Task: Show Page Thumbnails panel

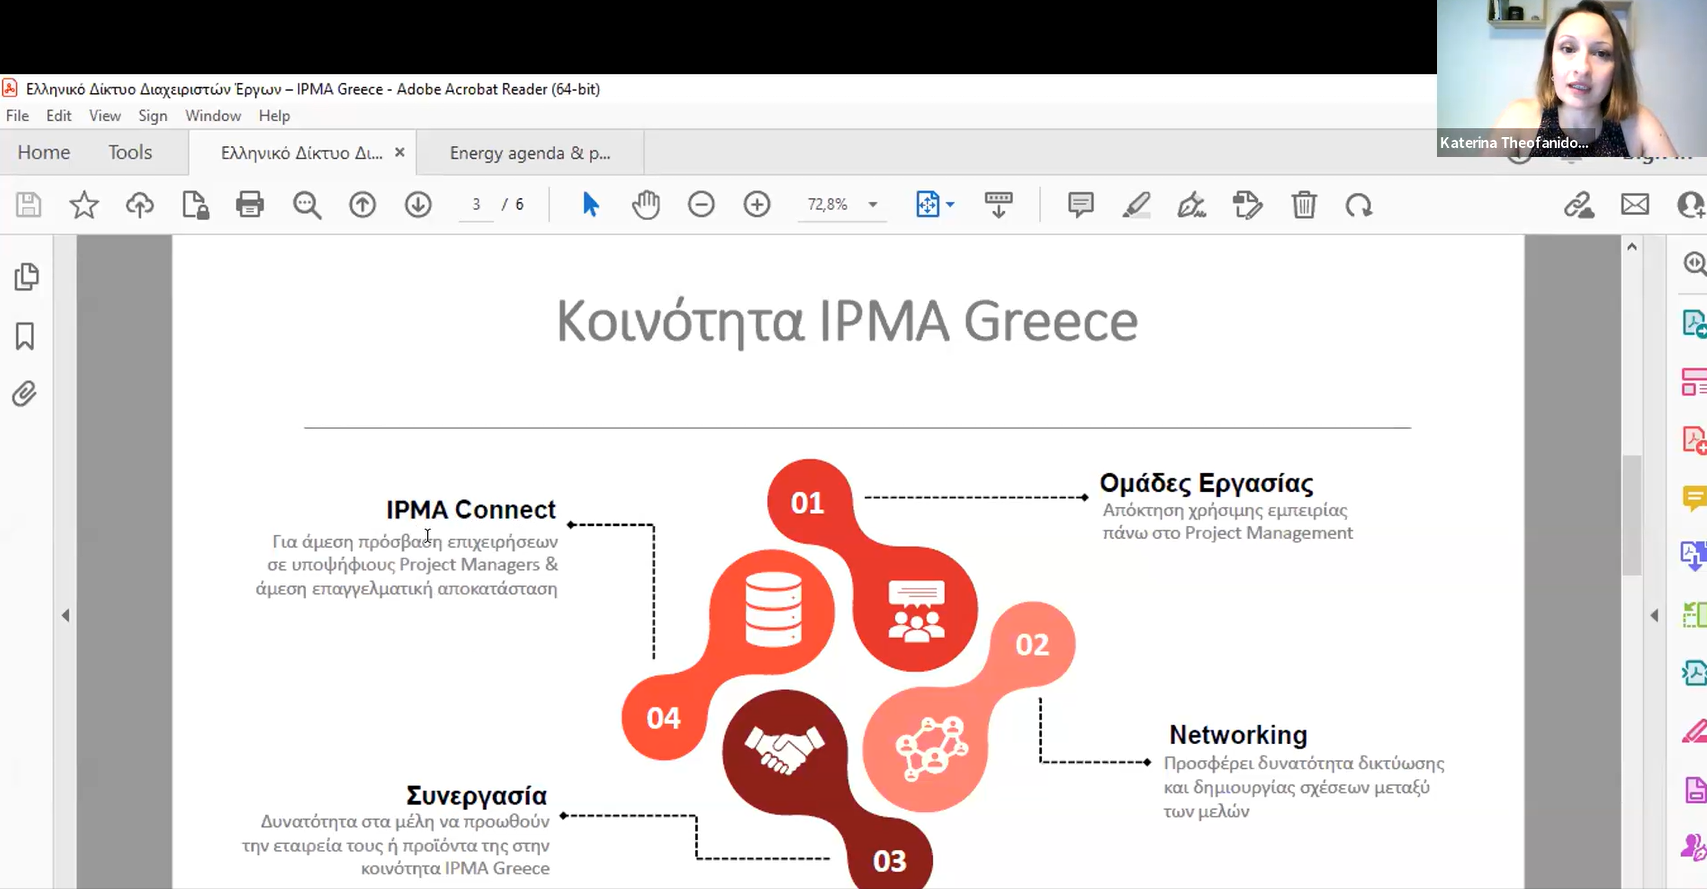Action: tap(26, 277)
